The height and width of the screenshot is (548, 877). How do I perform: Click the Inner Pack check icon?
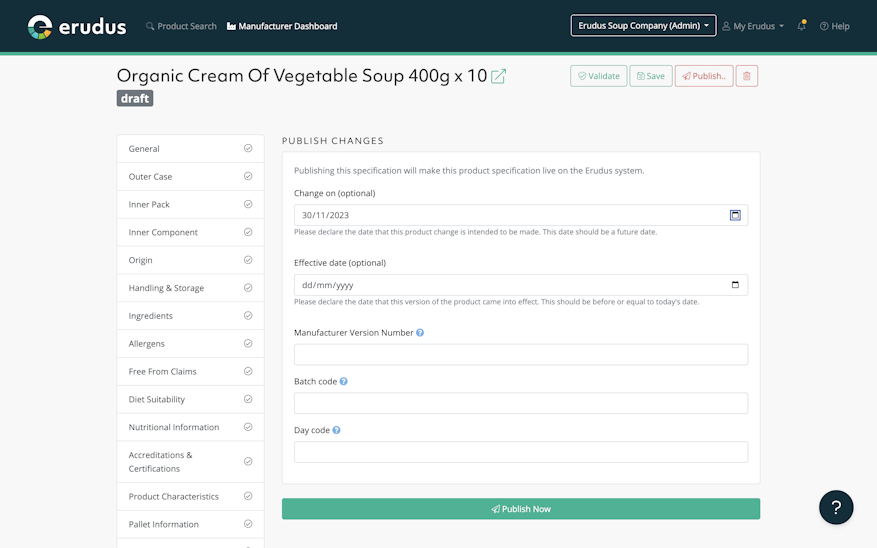click(248, 204)
